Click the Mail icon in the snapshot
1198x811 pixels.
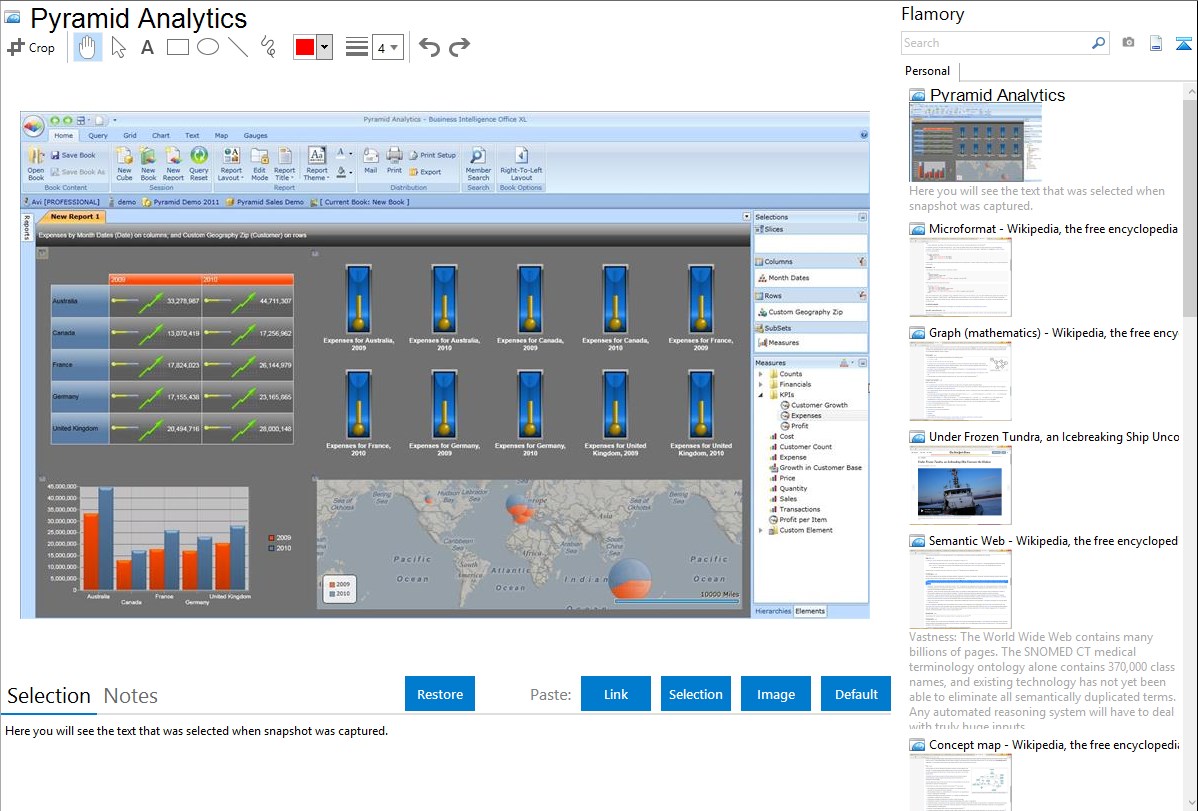pos(371,161)
